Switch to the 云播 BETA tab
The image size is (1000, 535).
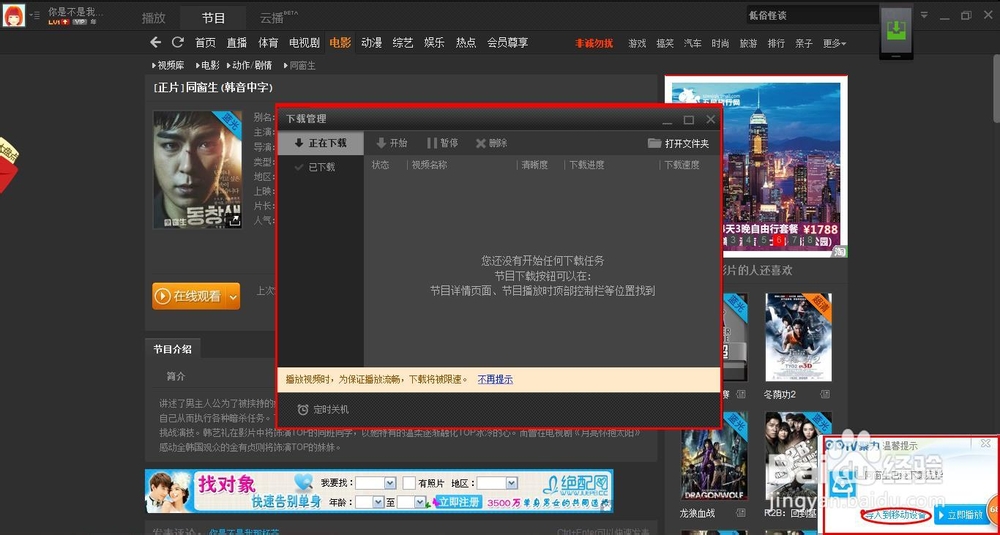[278, 17]
